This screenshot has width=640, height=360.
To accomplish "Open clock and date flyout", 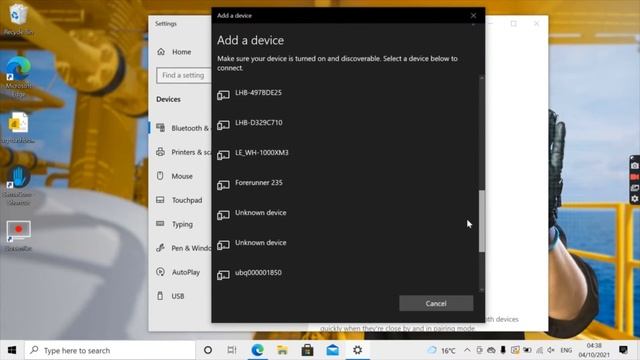I will tap(594, 350).
